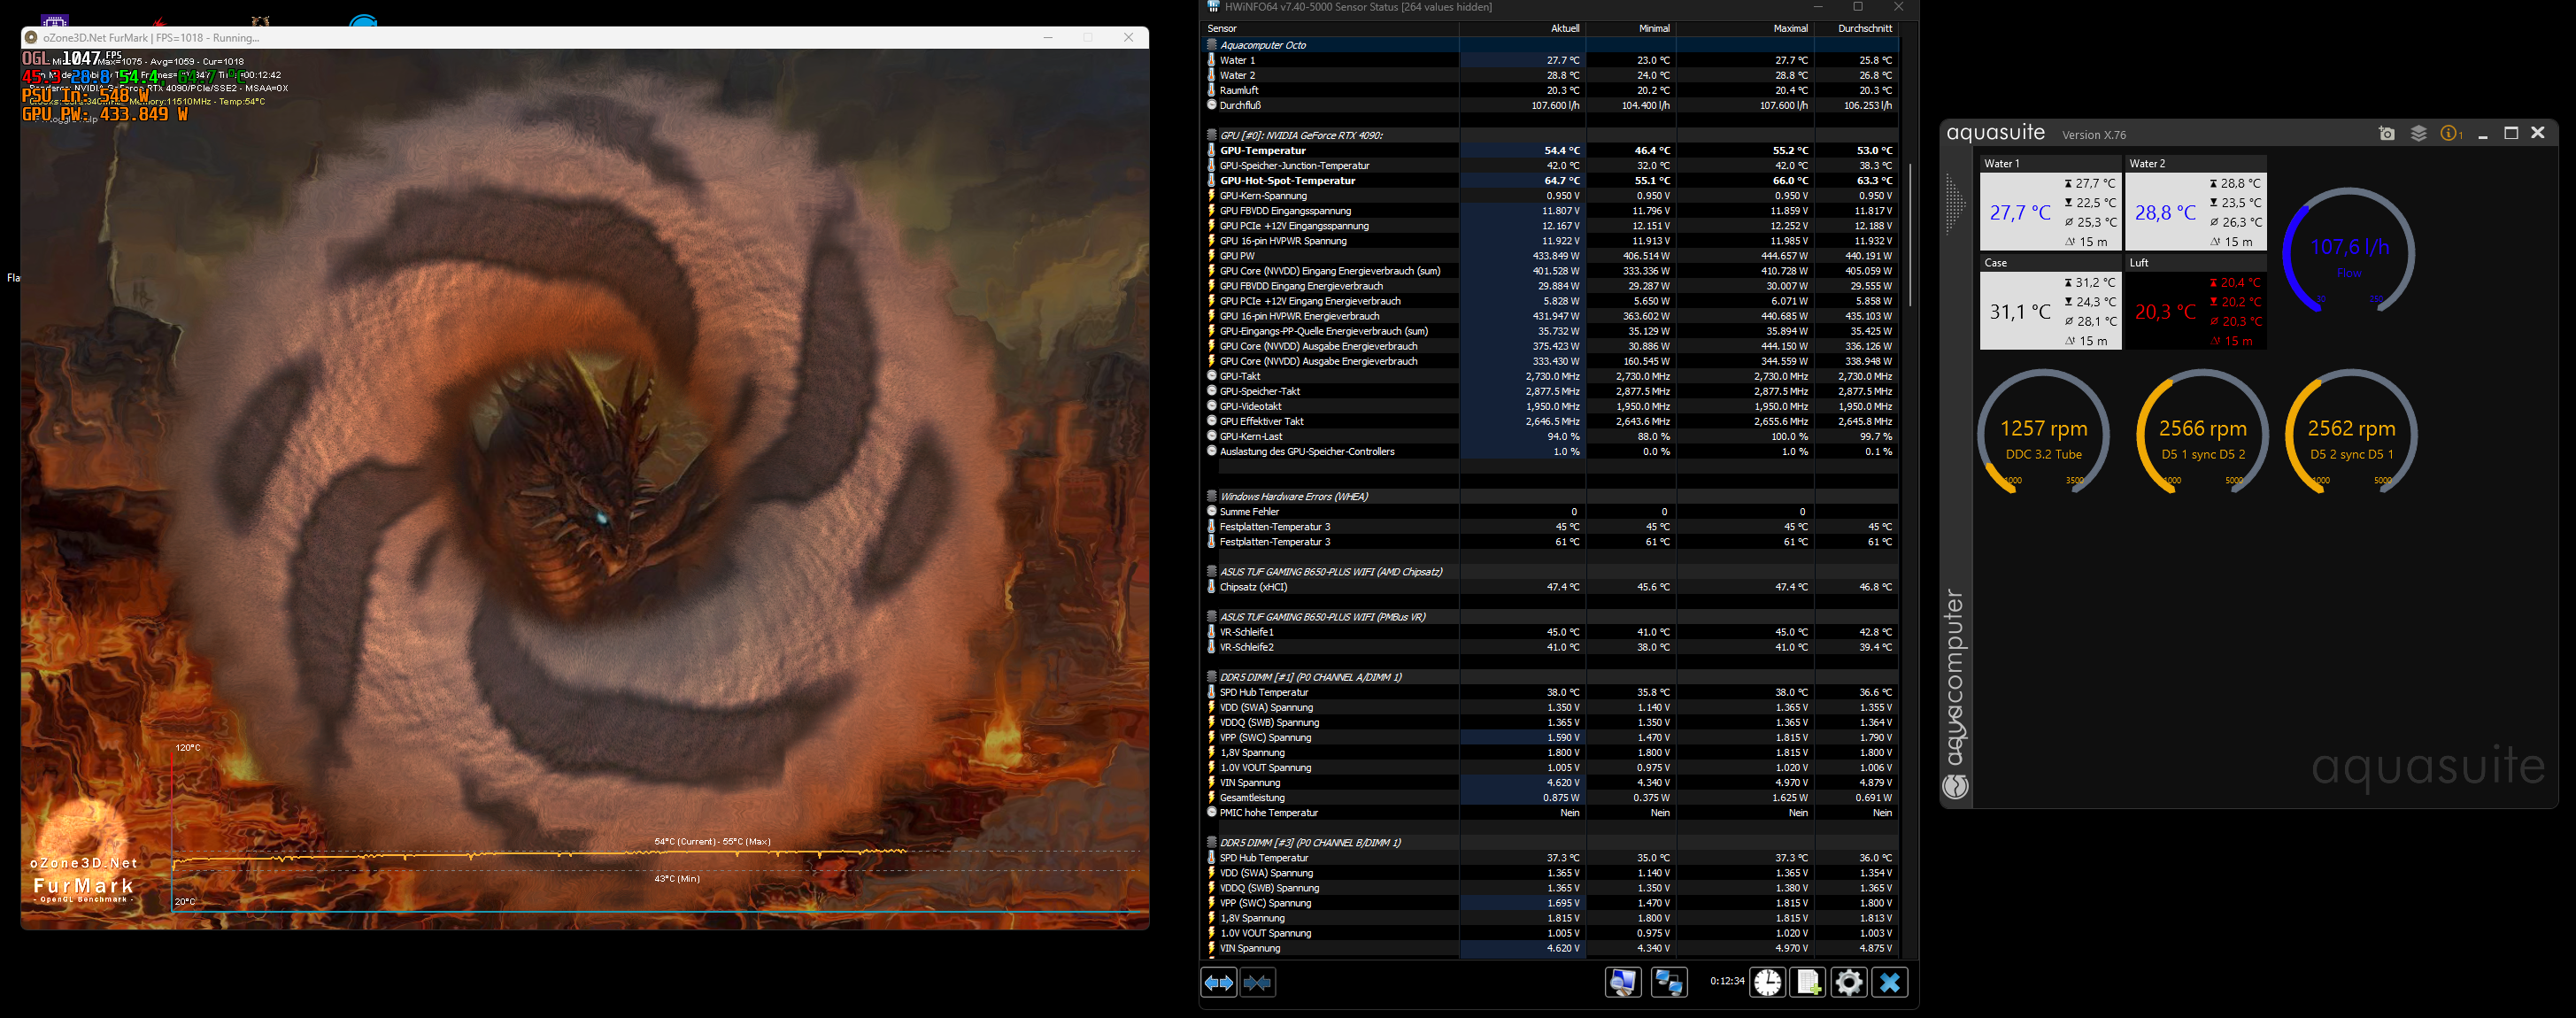Open the HWiNFO monitor-with-magnifier summary icon
This screenshot has height=1018, width=2576.
click(1622, 983)
